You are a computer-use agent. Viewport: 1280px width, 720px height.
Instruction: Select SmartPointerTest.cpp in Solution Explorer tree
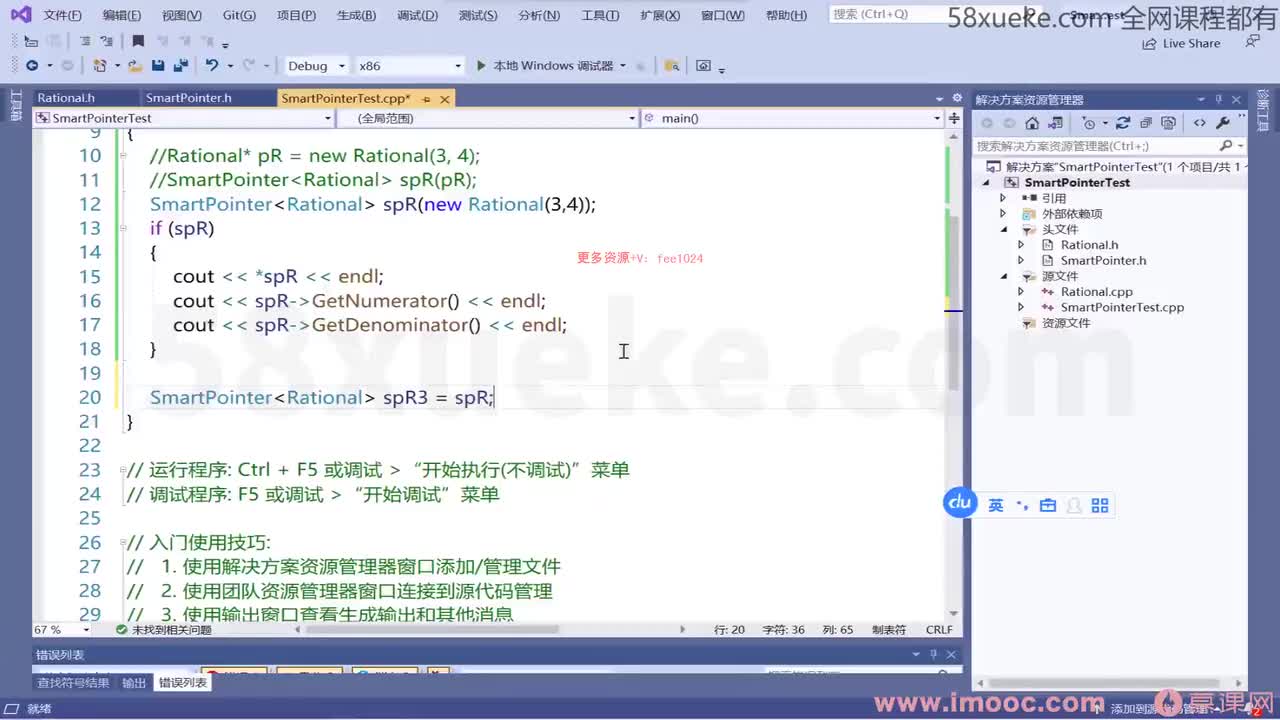coord(1122,307)
